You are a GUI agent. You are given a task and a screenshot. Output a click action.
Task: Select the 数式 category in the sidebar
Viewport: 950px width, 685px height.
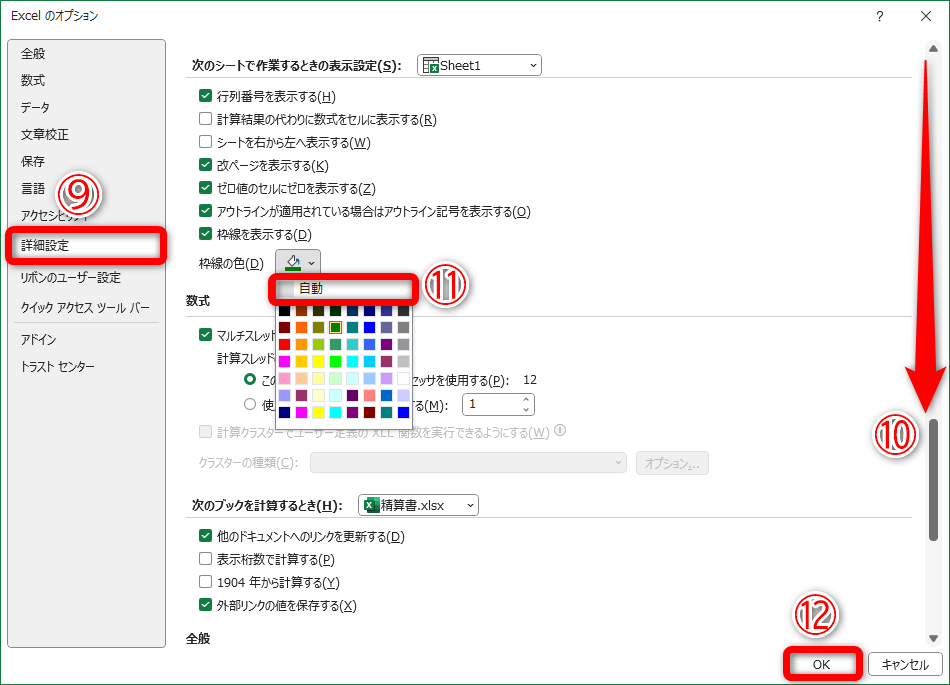click(x=33, y=80)
